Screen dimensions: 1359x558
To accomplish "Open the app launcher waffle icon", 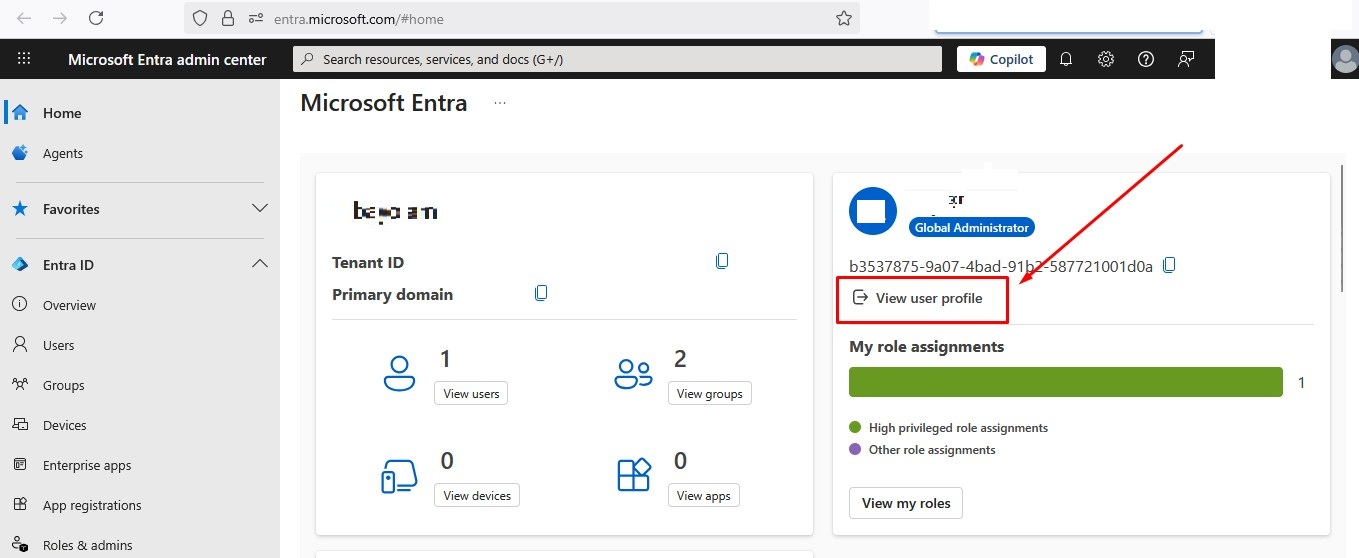I will [x=24, y=59].
